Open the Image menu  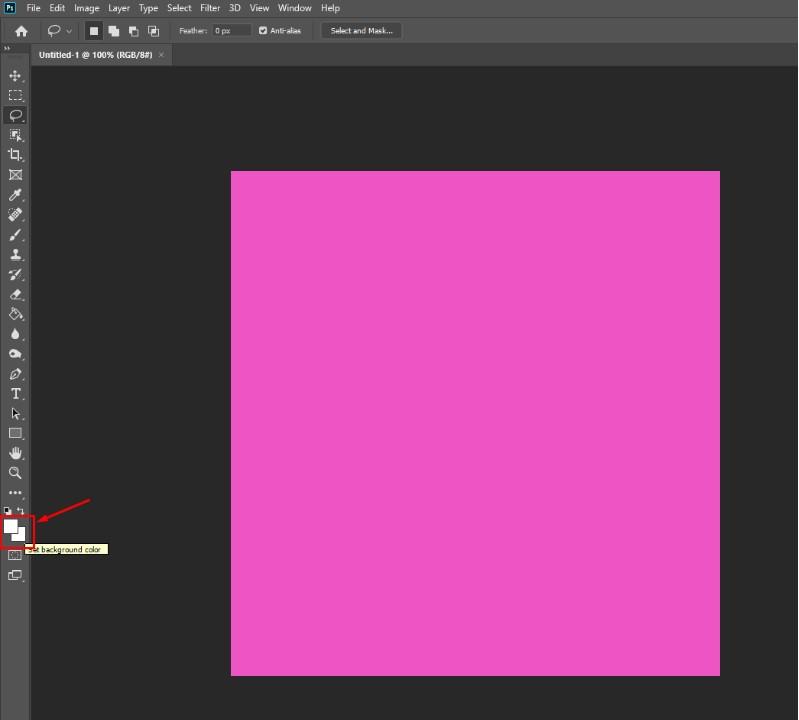(87, 8)
